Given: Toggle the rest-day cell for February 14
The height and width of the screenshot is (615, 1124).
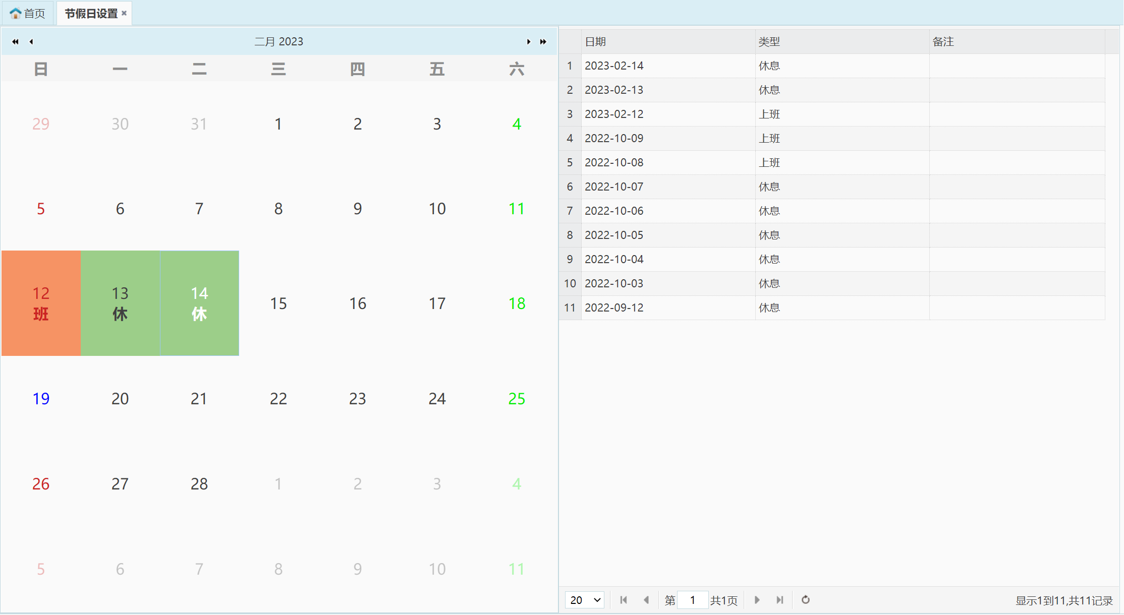Looking at the screenshot, I should [199, 303].
